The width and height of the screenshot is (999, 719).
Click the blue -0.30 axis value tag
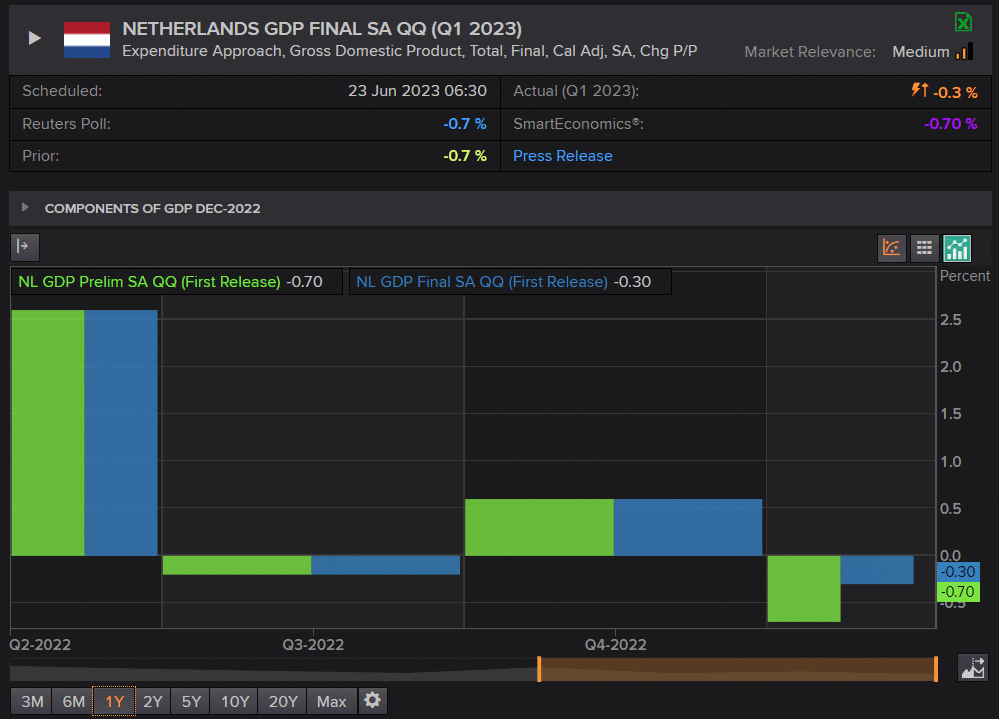coord(958,571)
